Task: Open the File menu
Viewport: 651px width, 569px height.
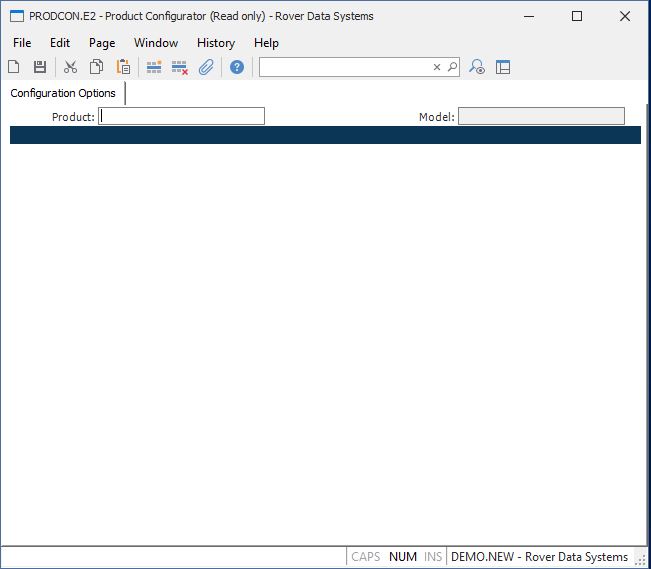Action: point(22,43)
